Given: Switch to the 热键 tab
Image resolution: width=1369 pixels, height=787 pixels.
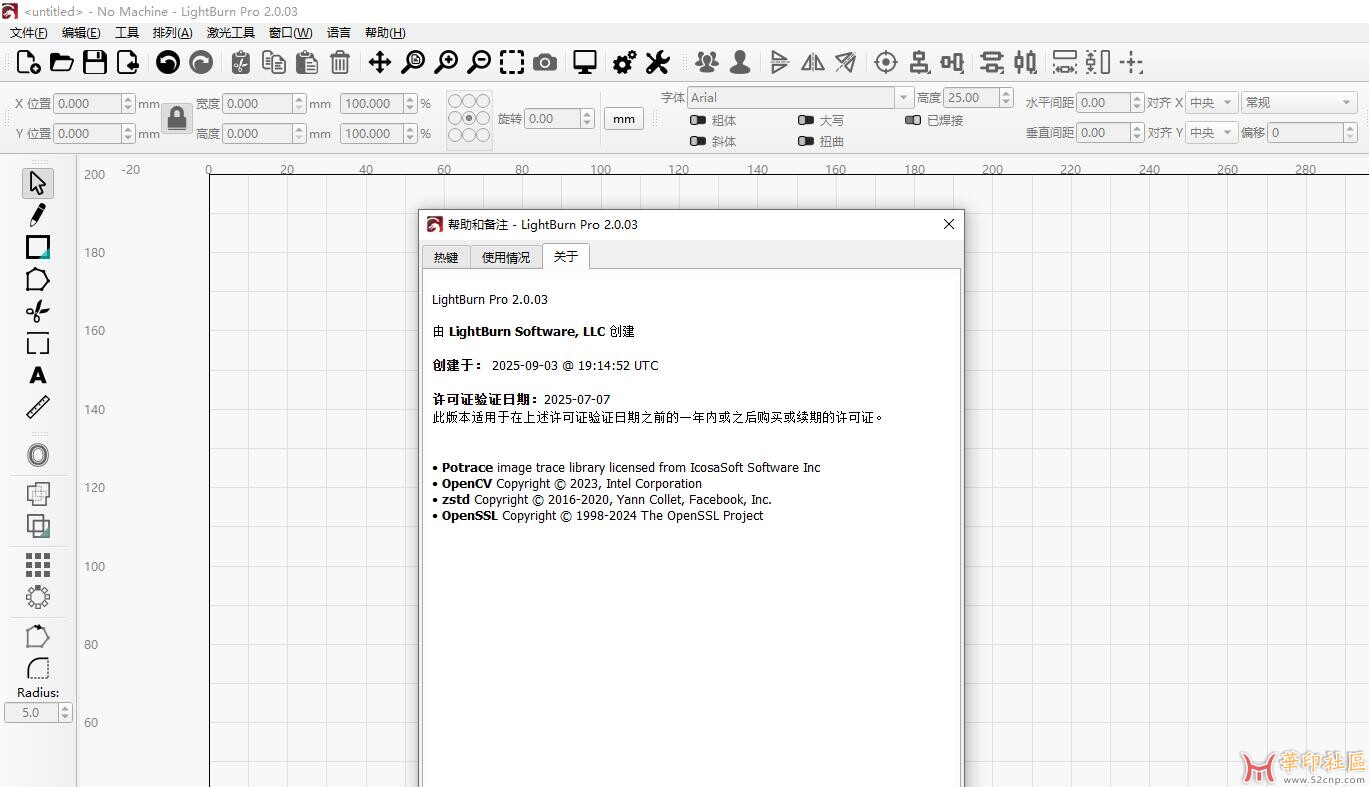Looking at the screenshot, I should tap(446, 257).
